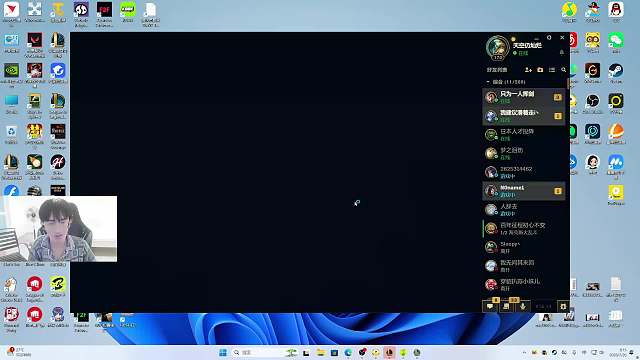Click the profile avatar showing level 170
Screen dimensions: 640x360
click(497, 47)
